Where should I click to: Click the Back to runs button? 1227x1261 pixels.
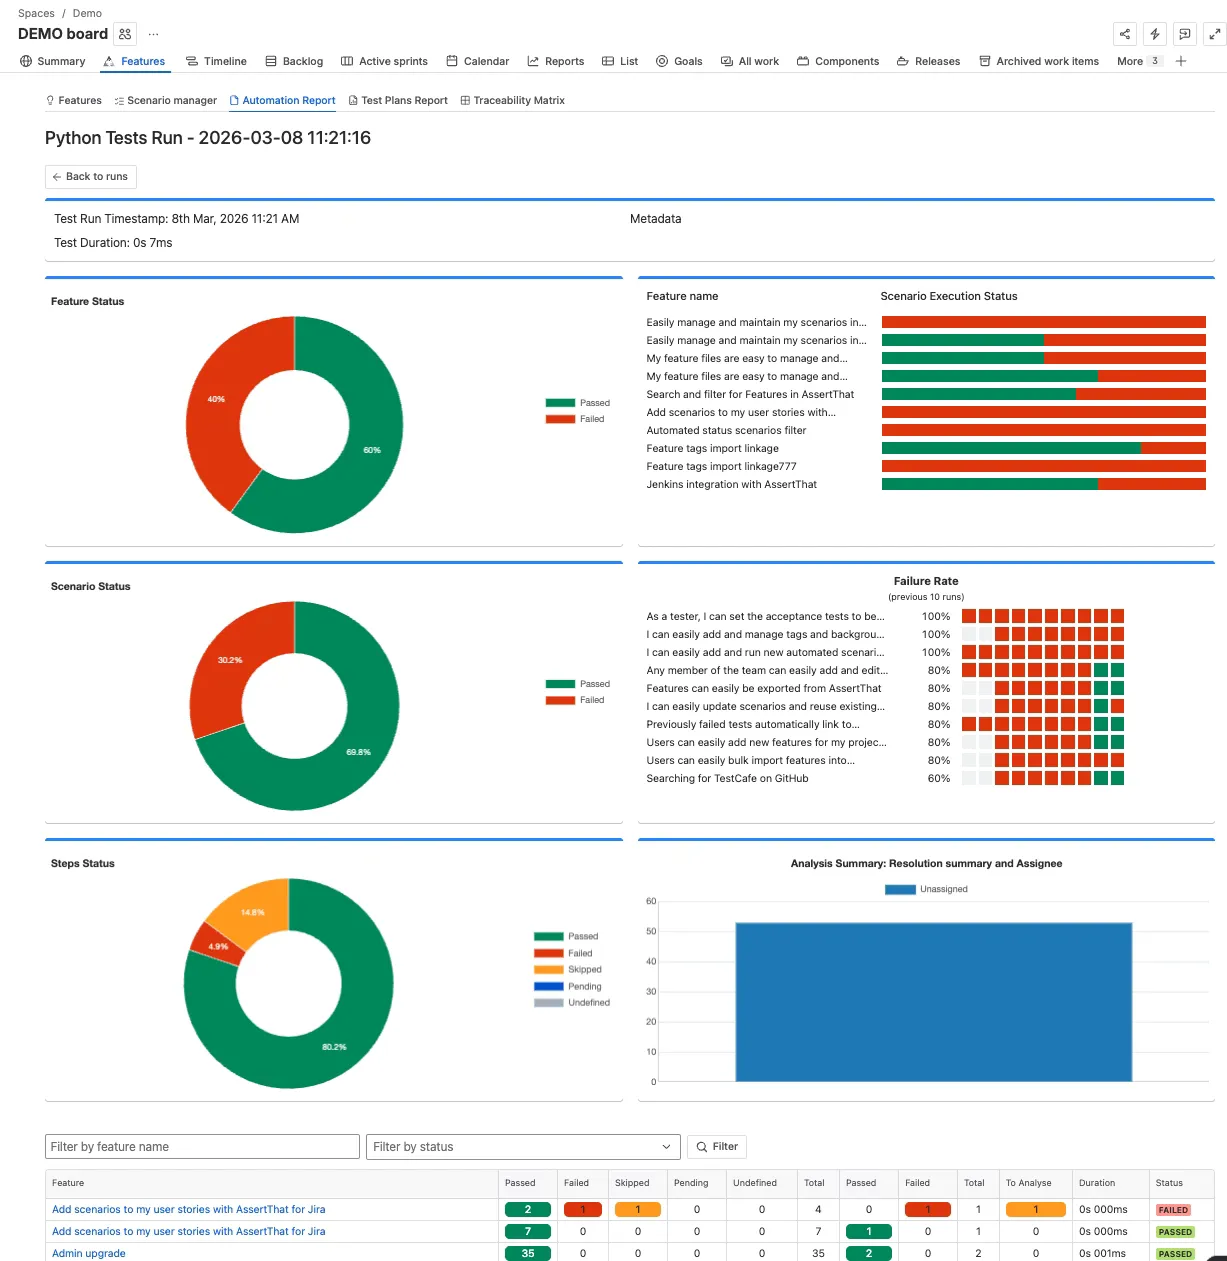(90, 177)
